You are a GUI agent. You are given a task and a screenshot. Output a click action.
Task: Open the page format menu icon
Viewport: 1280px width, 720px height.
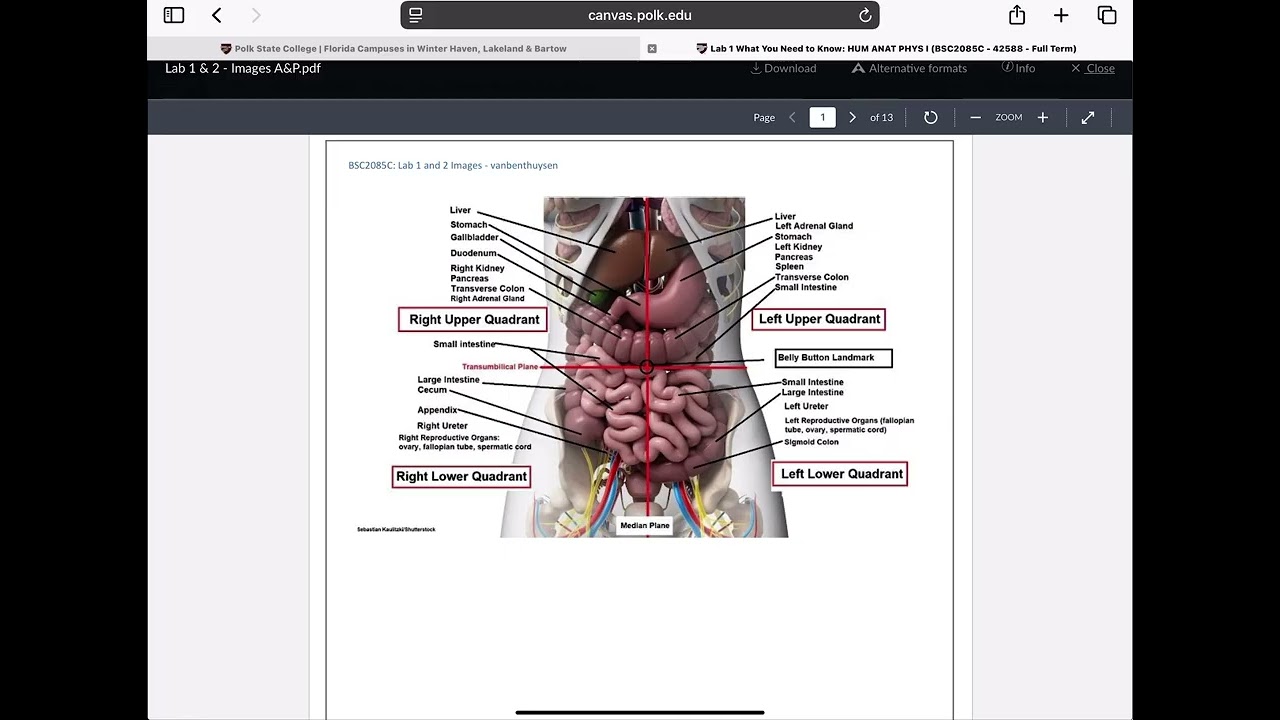click(416, 15)
